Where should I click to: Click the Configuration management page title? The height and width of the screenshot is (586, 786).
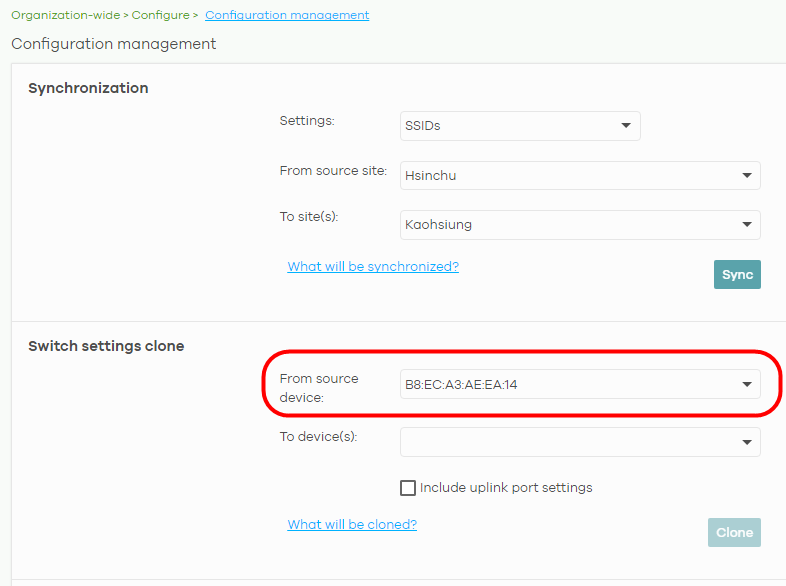pyautogui.click(x=113, y=44)
